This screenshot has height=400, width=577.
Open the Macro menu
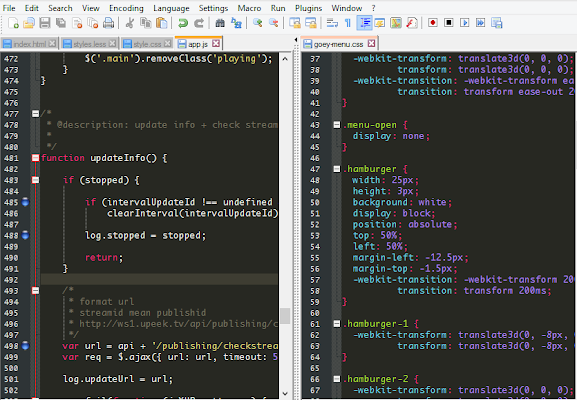click(x=249, y=8)
